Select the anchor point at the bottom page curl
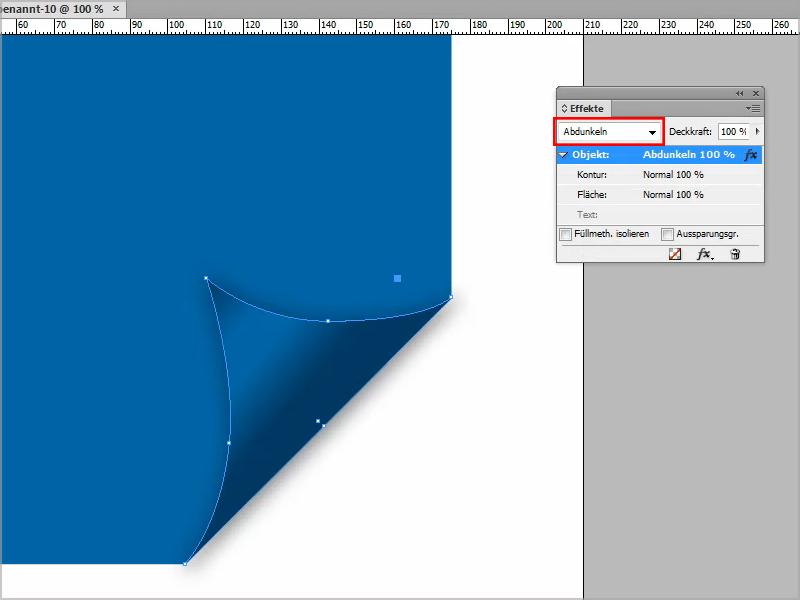800x600 pixels. (x=185, y=562)
